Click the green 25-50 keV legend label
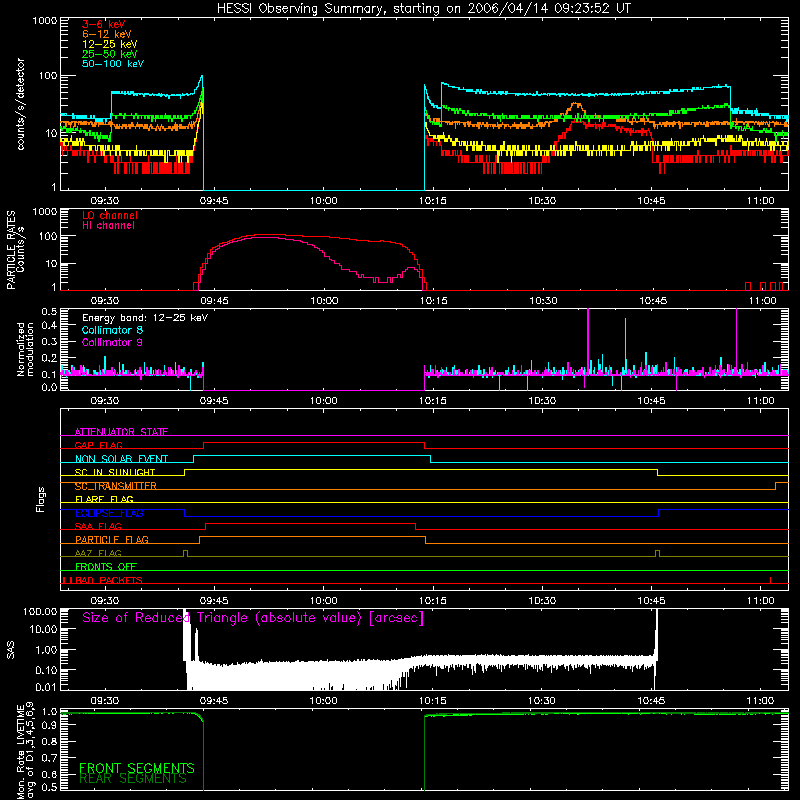Image resolution: width=800 pixels, height=800 pixels. pos(109,54)
